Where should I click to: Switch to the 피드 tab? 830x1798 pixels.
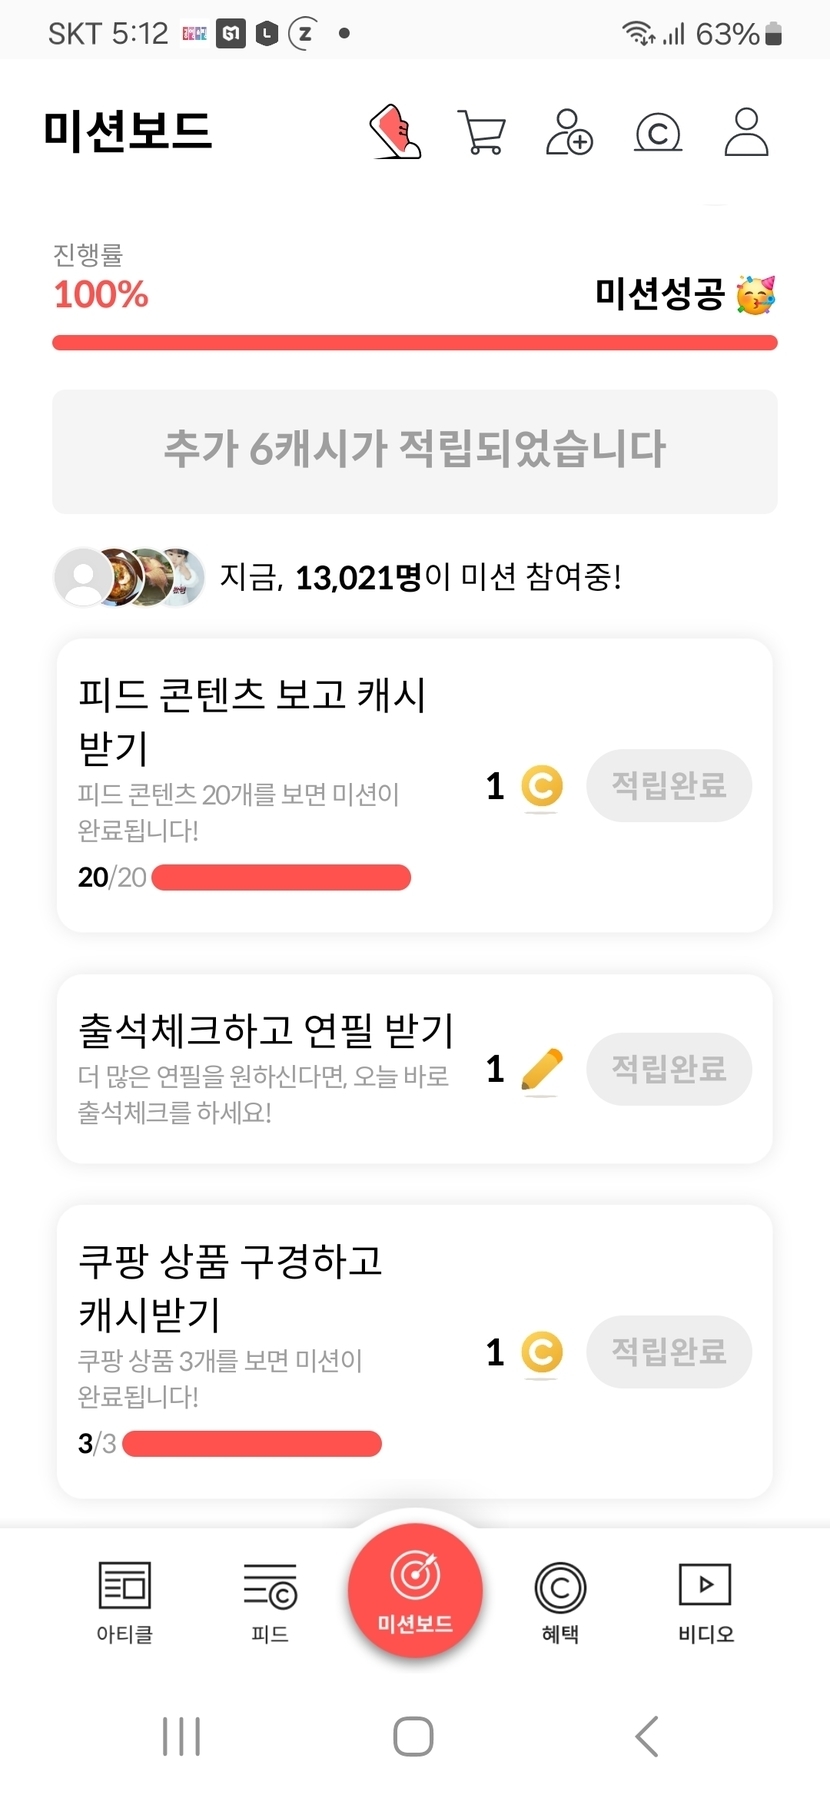(270, 1602)
